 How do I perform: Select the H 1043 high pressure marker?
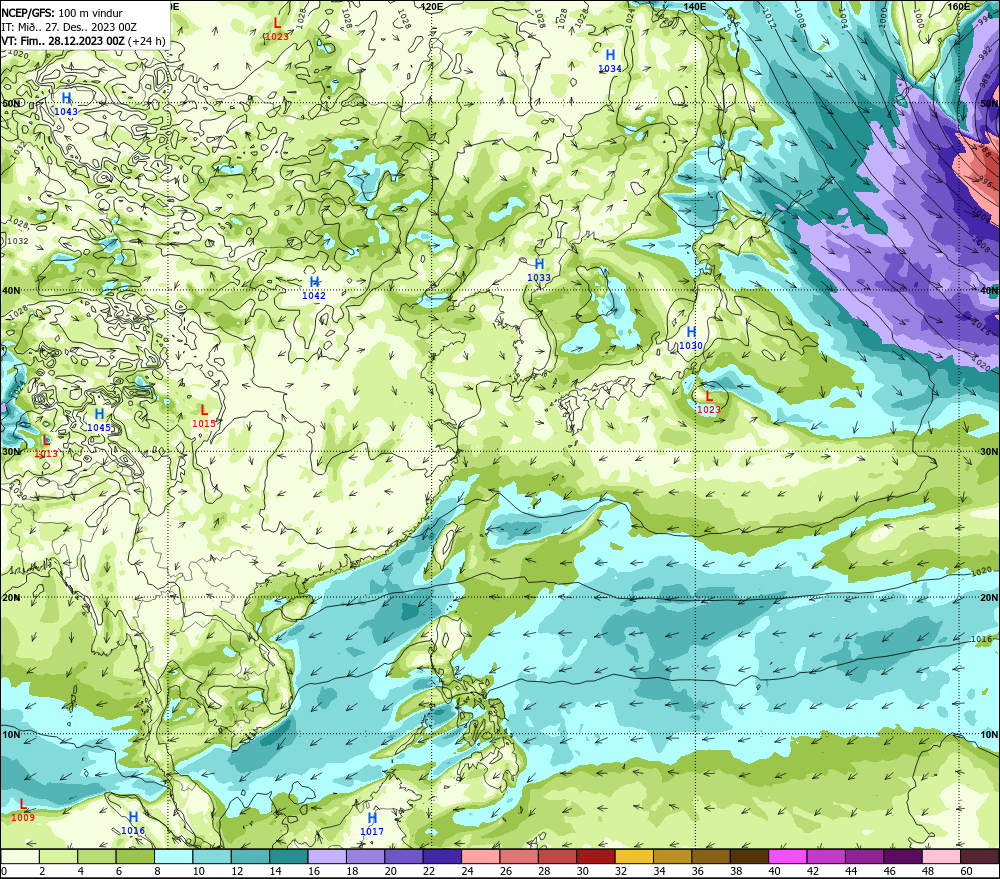[x=66, y=103]
